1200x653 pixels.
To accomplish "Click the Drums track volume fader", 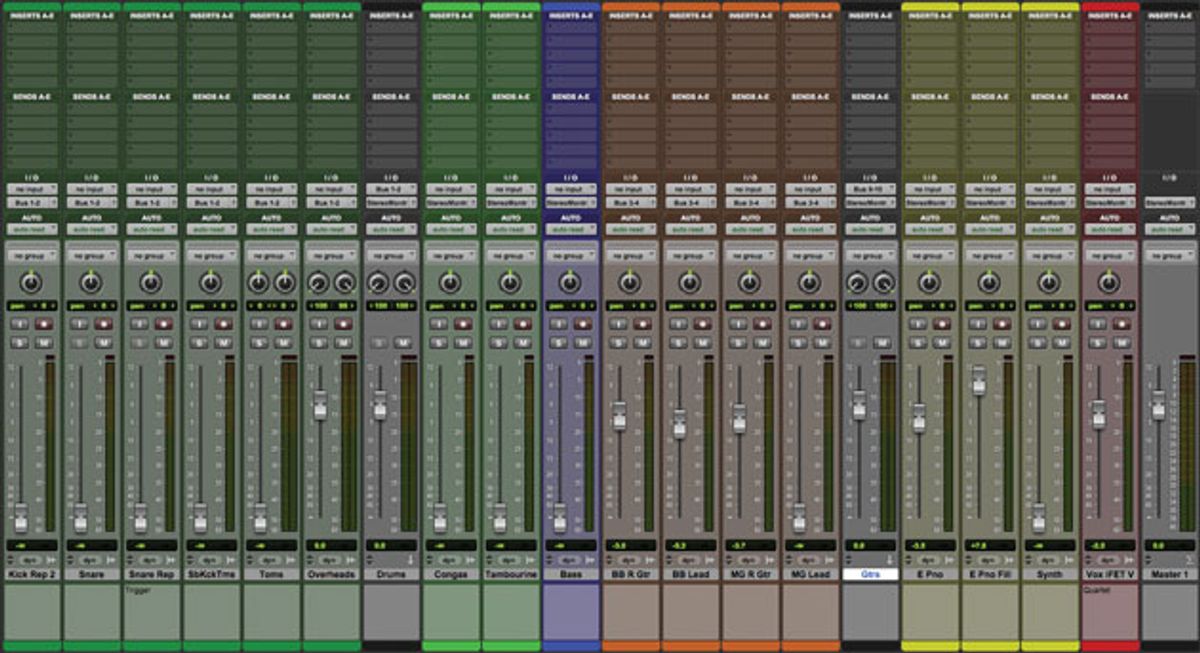I will tap(380, 404).
